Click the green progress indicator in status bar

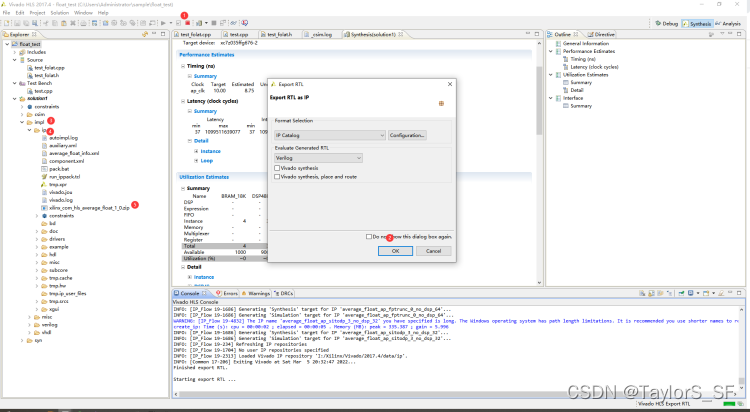[x=728, y=404]
